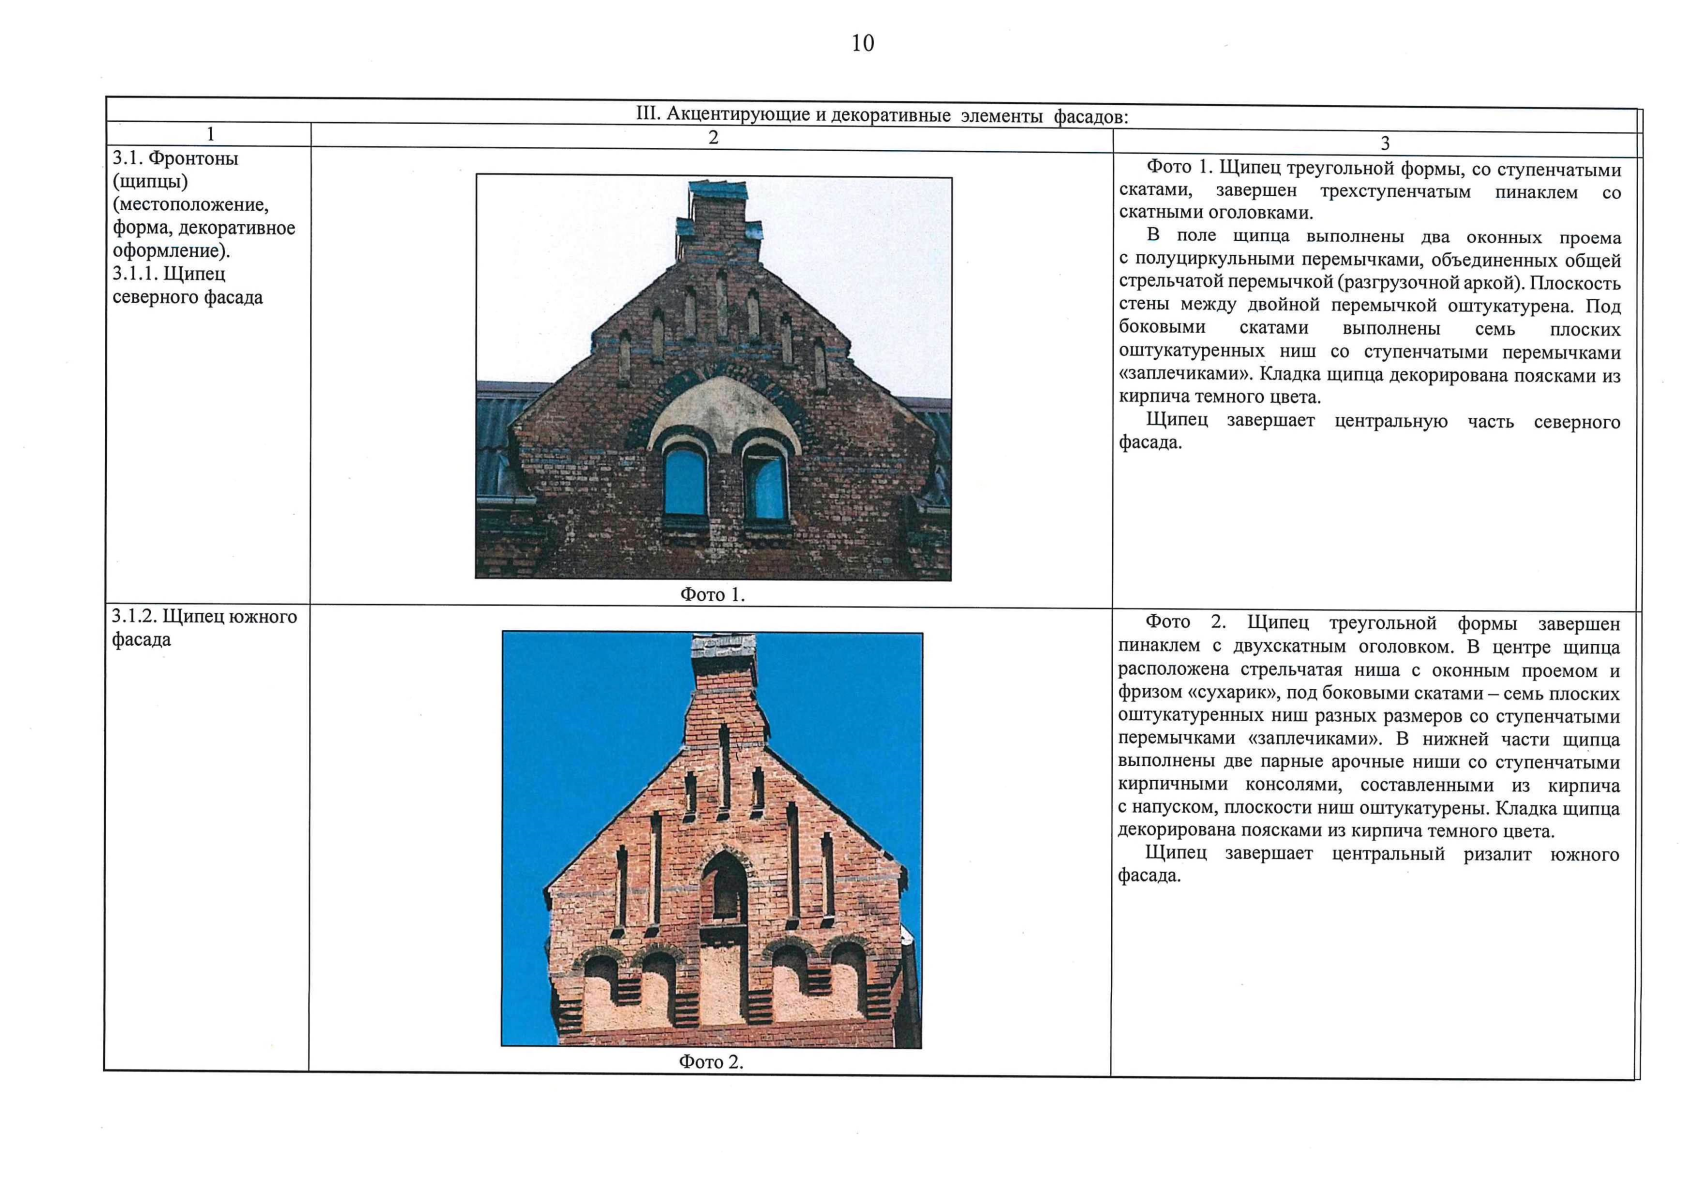Click column header number 1
Image resolution: width=1697 pixels, height=1200 pixels.
[210, 135]
